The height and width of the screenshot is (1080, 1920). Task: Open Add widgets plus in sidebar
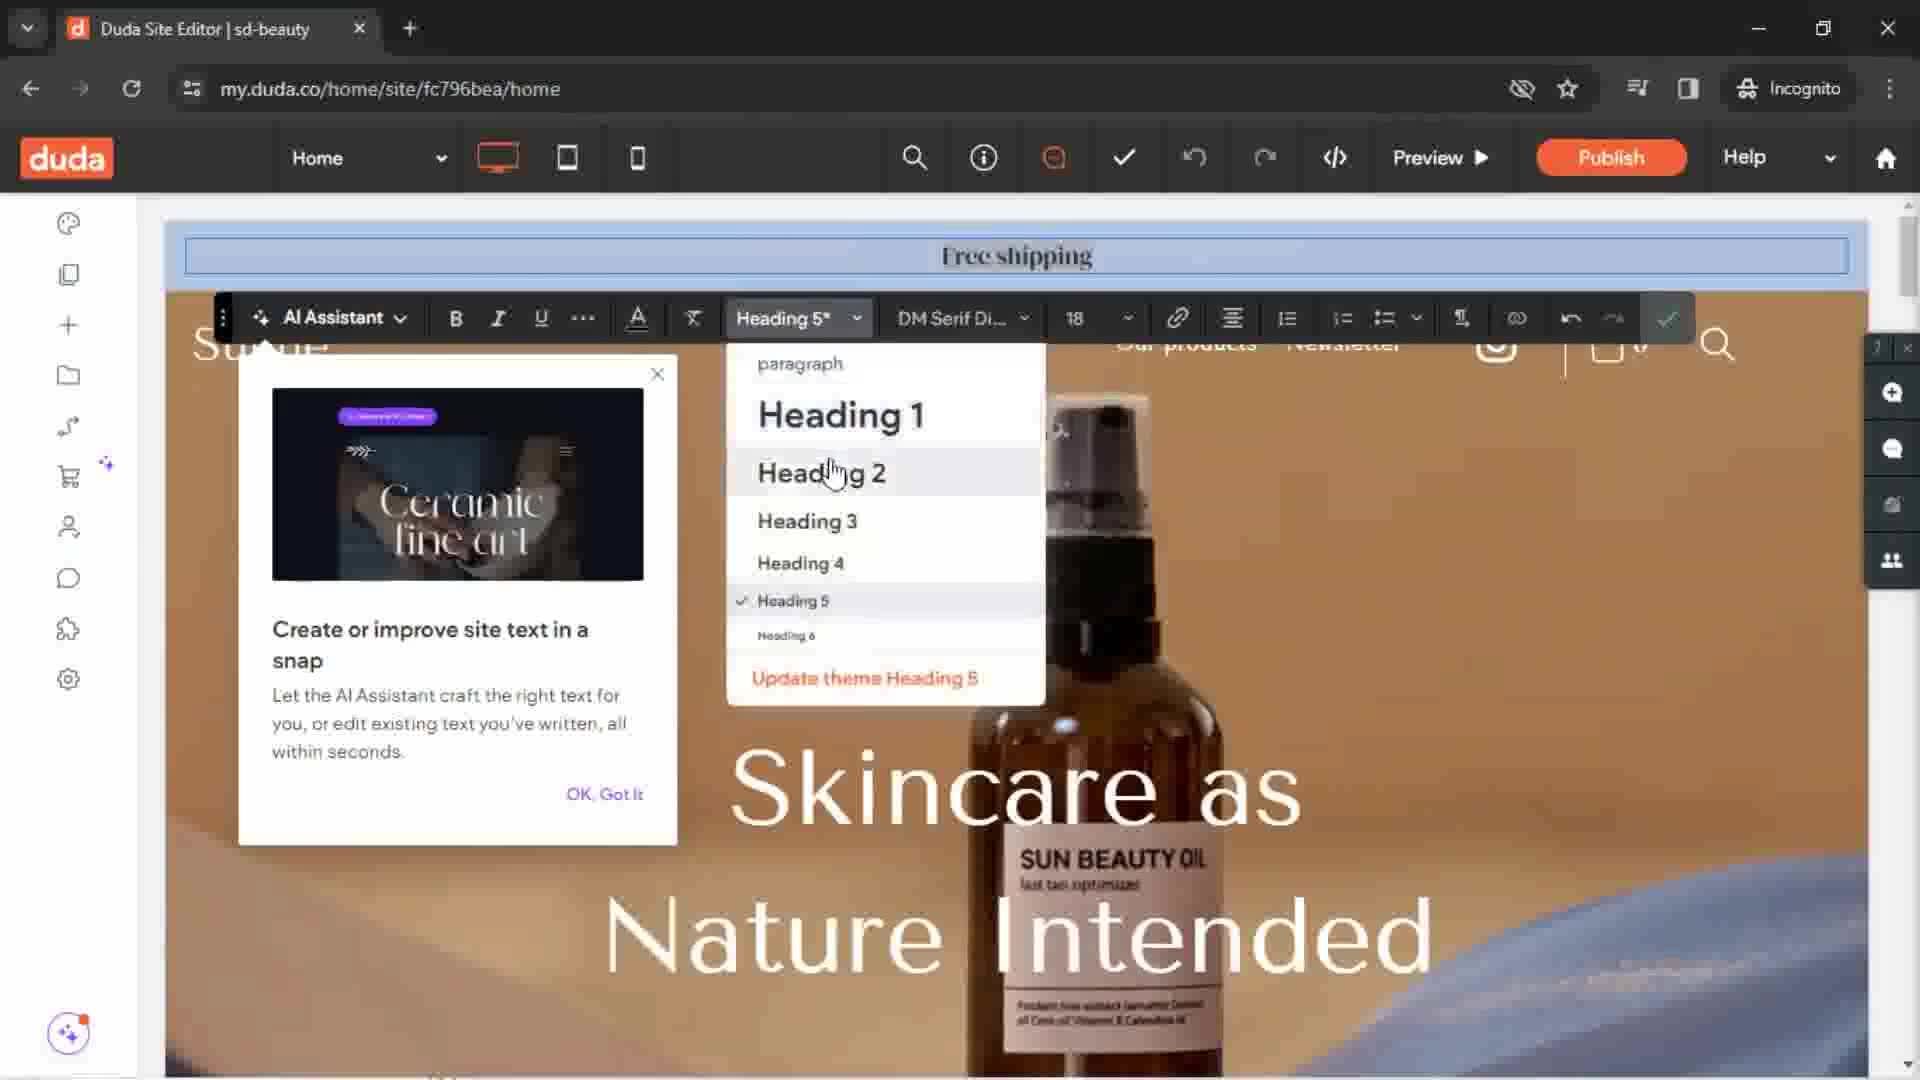click(x=68, y=325)
